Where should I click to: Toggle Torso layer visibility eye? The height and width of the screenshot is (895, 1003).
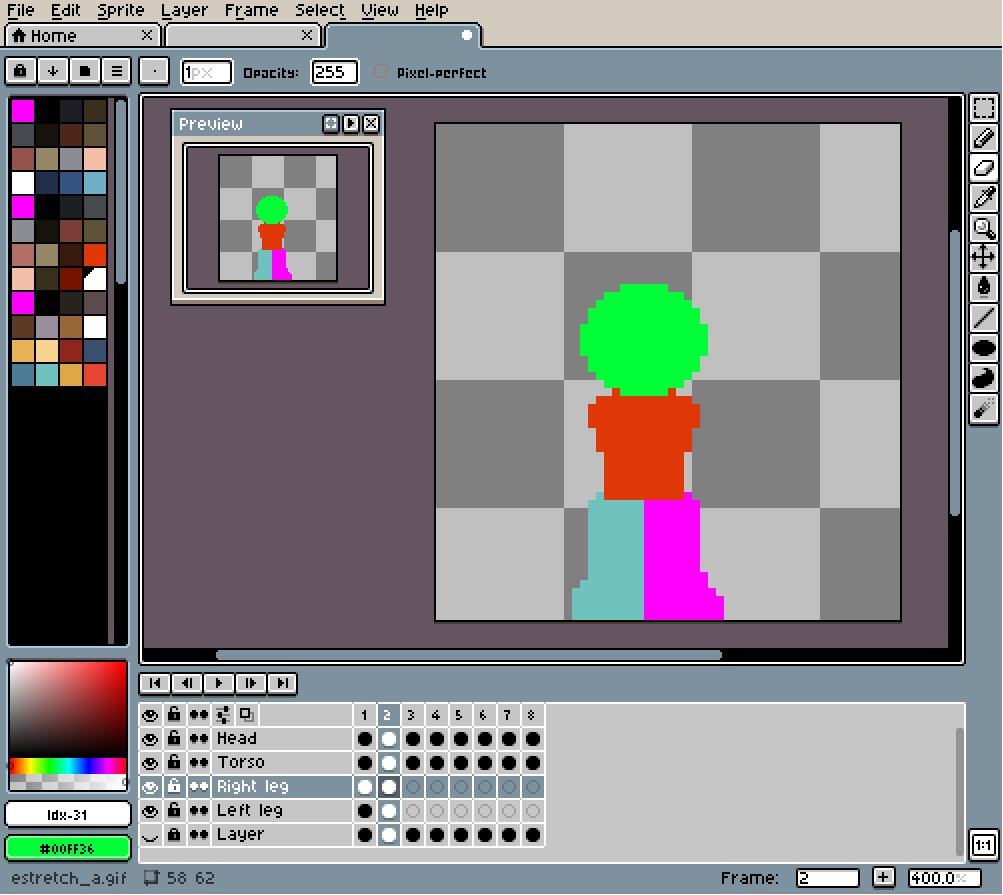coord(150,763)
